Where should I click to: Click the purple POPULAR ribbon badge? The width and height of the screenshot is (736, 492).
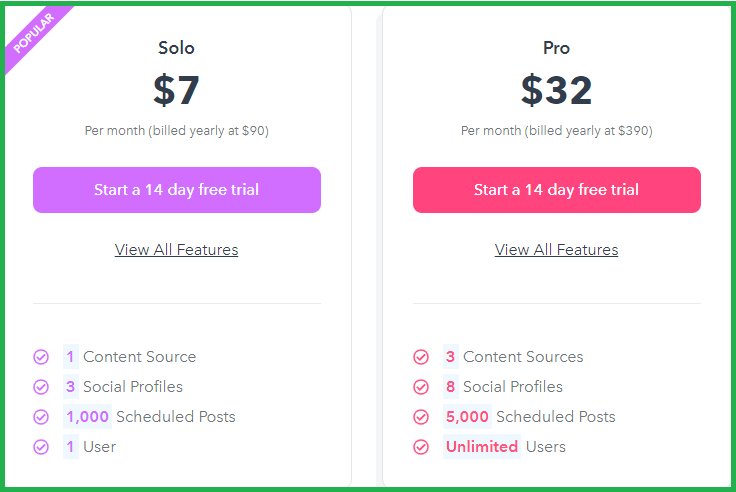coord(34,34)
